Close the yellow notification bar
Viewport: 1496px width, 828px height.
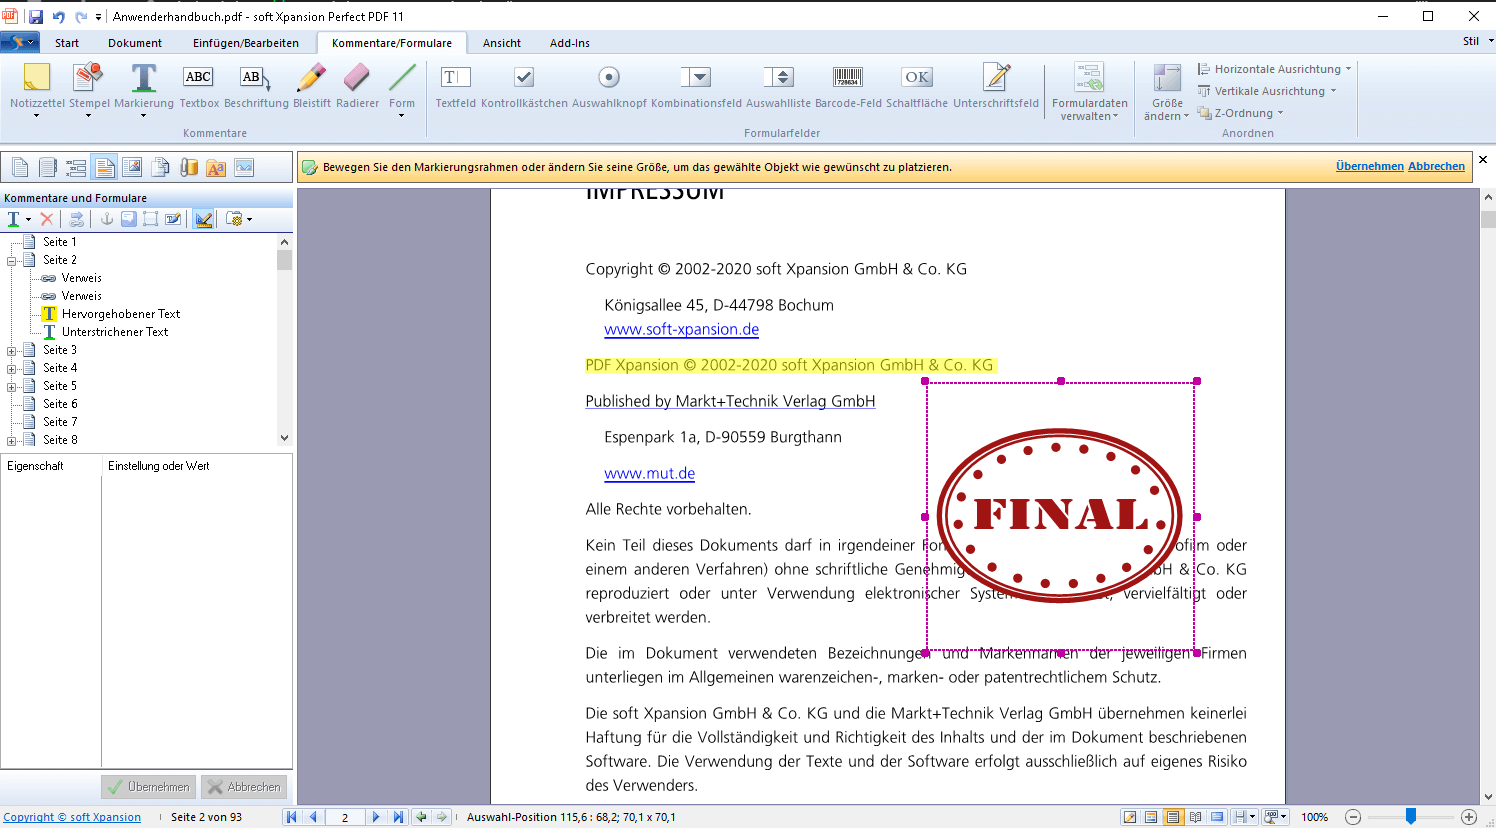(1483, 160)
